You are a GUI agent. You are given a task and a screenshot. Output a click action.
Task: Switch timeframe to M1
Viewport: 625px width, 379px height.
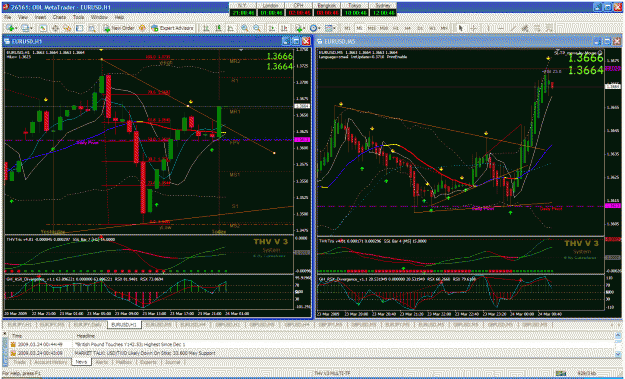(347, 28)
